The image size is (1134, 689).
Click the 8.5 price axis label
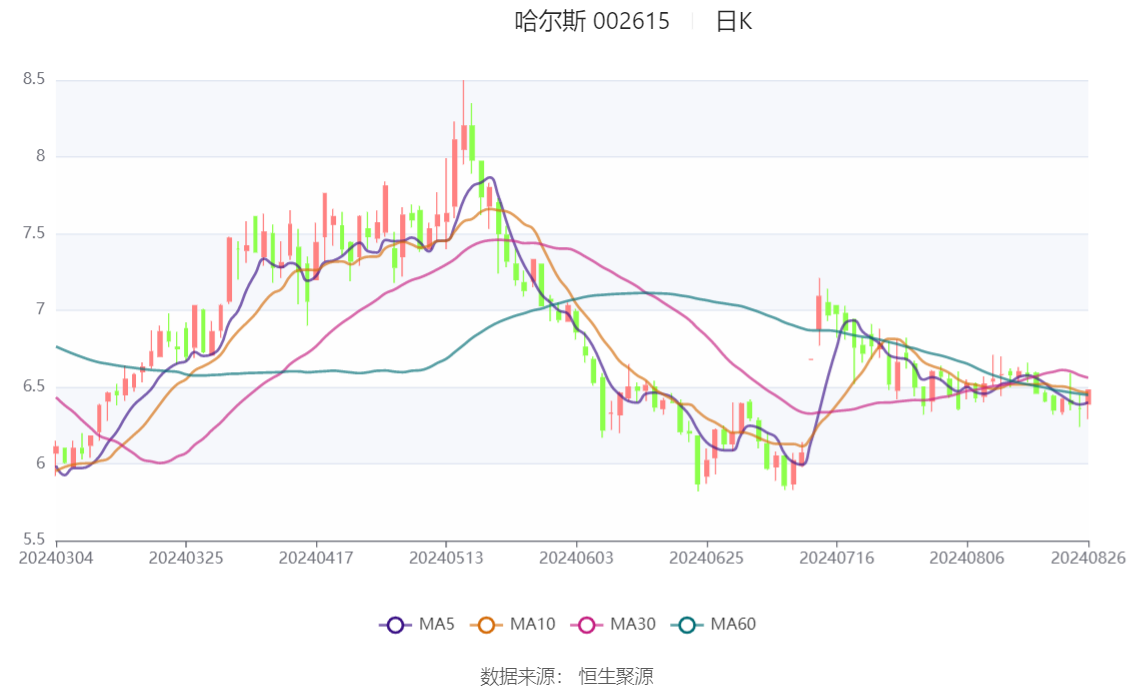click(33, 79)
